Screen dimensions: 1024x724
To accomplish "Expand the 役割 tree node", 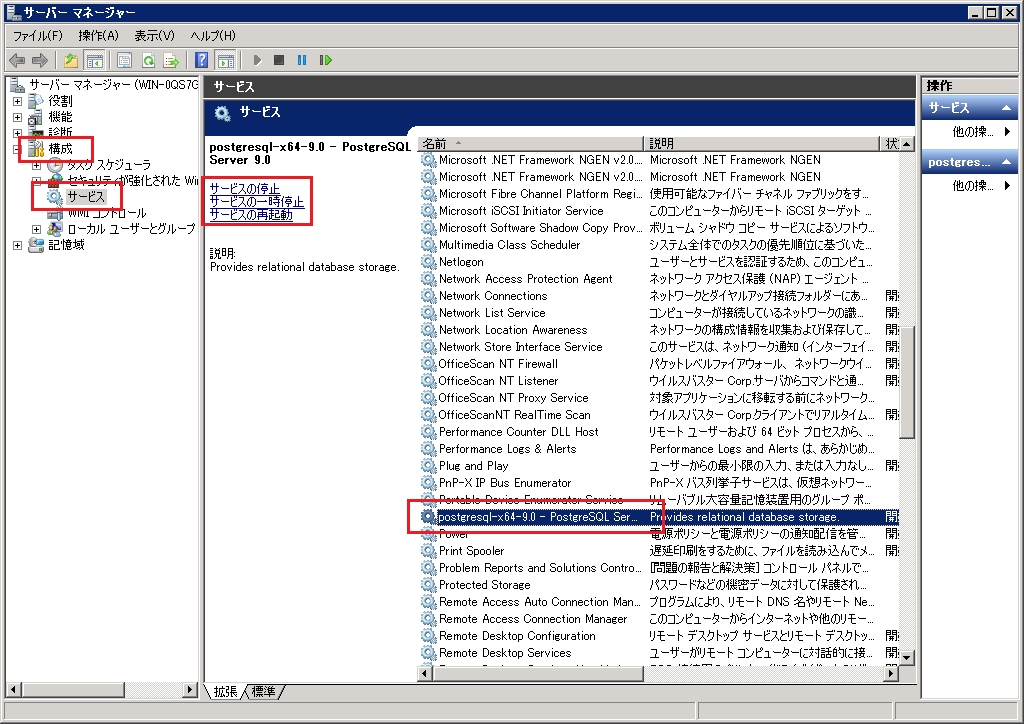I will click(x=17, y=101).
